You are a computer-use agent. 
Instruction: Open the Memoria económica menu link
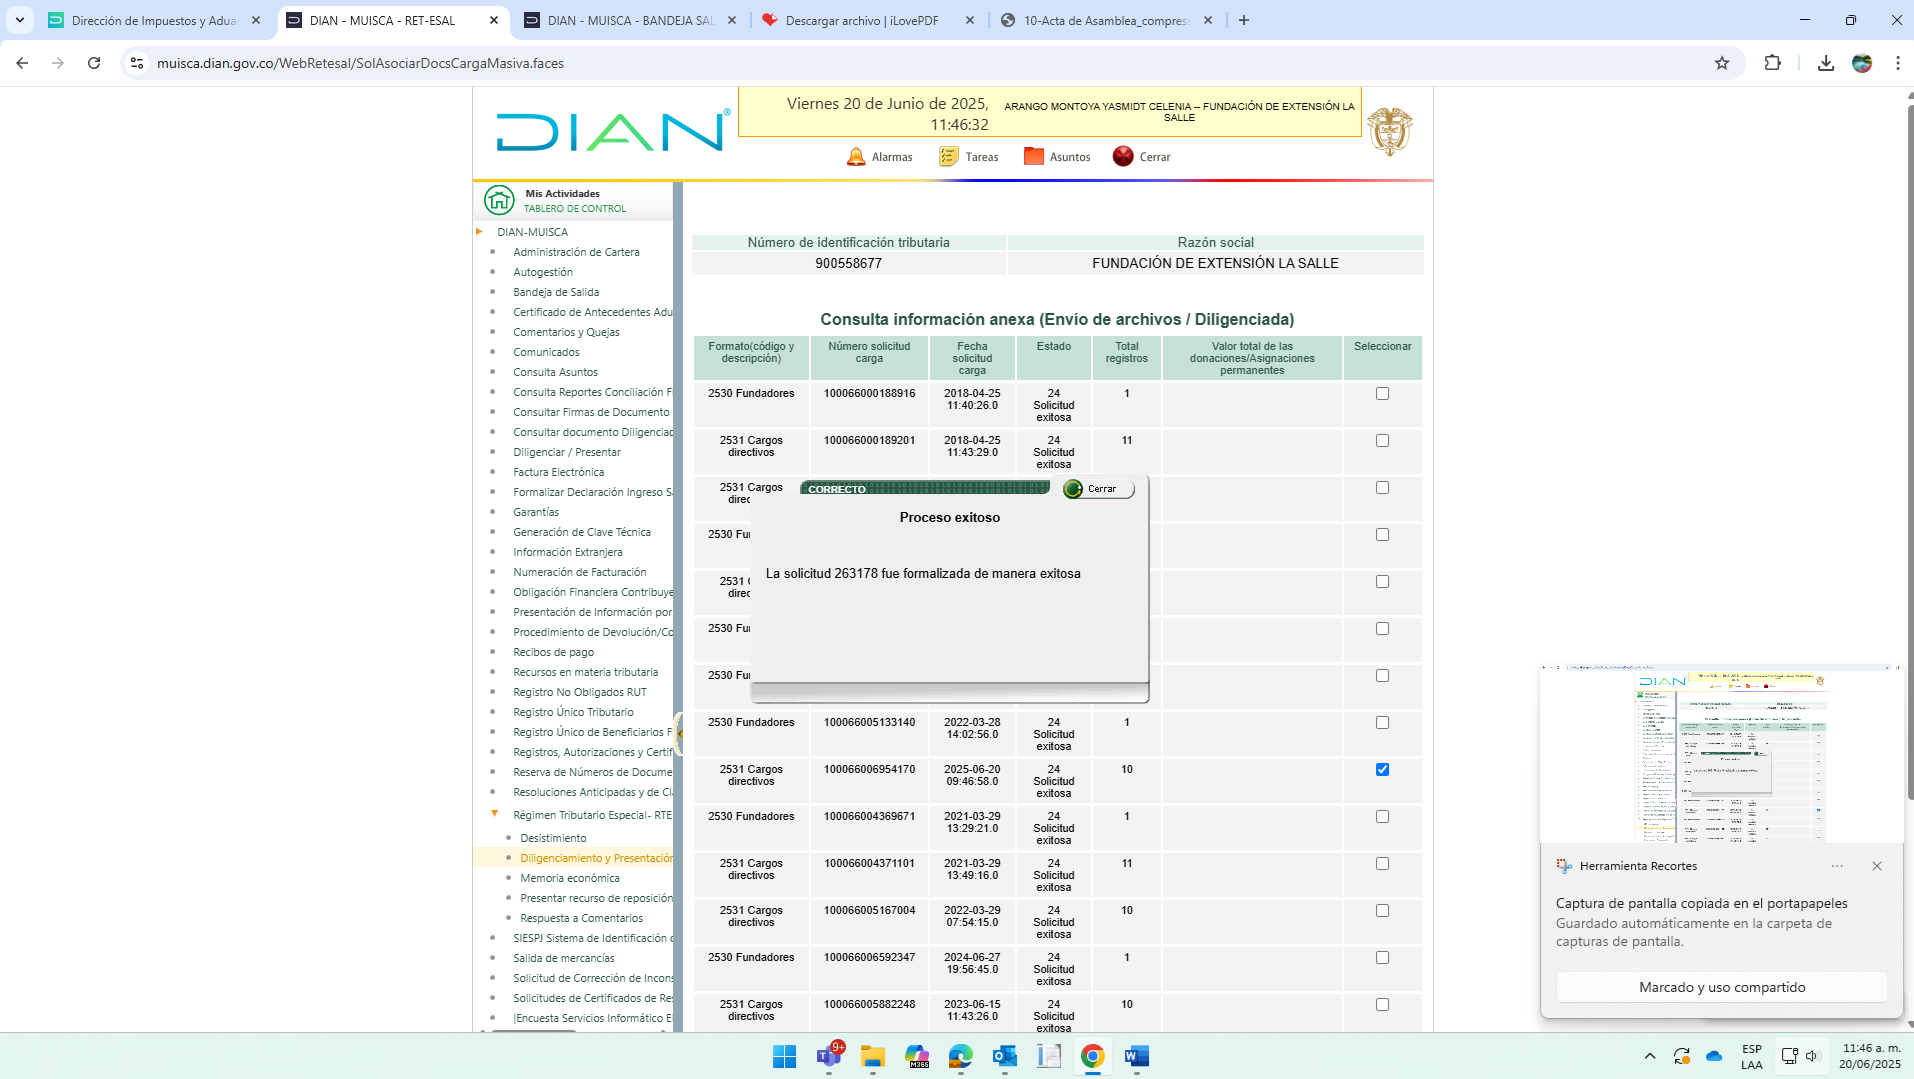point(569,878)
